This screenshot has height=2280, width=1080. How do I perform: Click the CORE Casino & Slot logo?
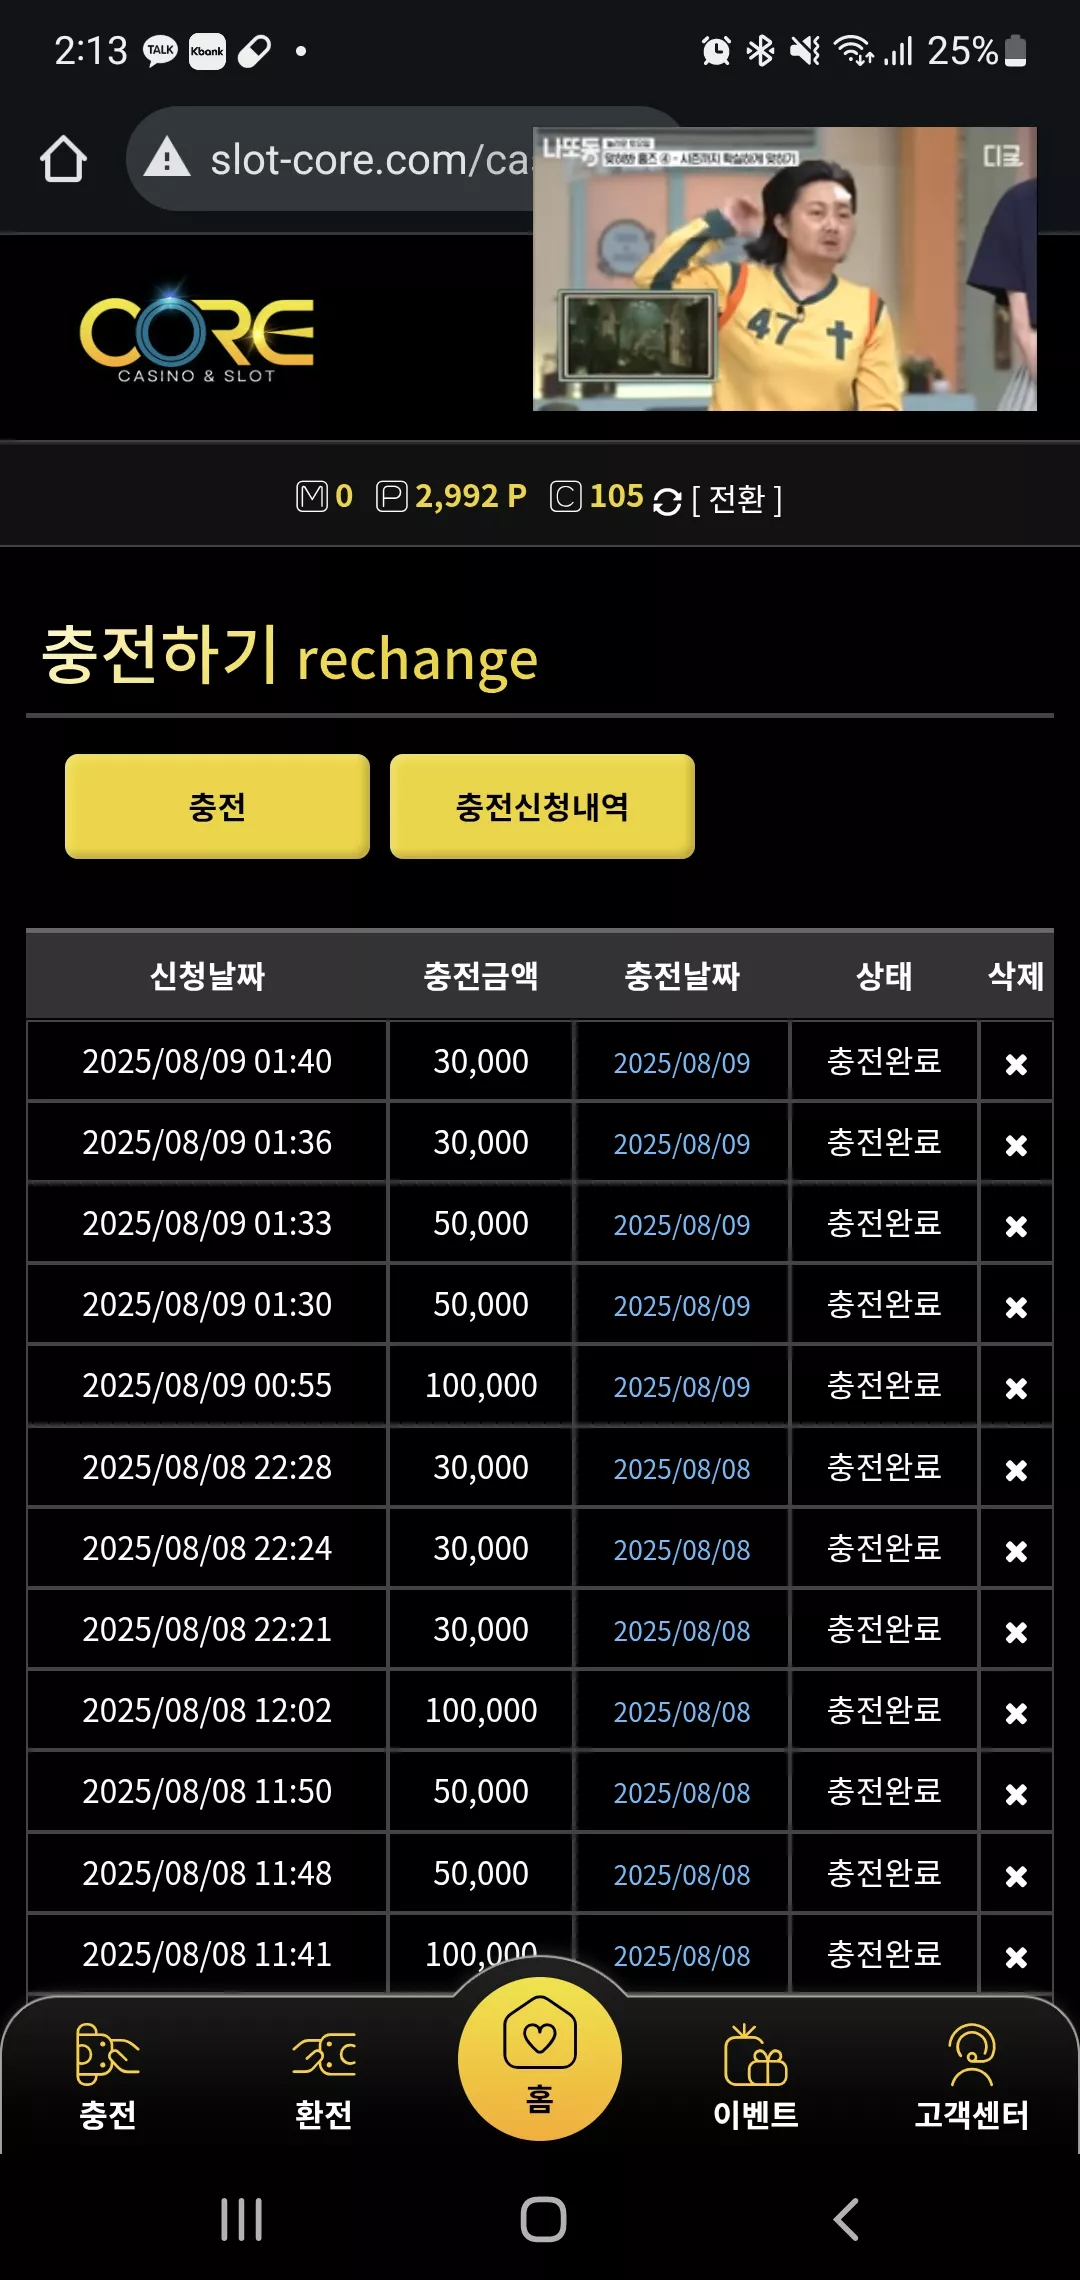196,335
